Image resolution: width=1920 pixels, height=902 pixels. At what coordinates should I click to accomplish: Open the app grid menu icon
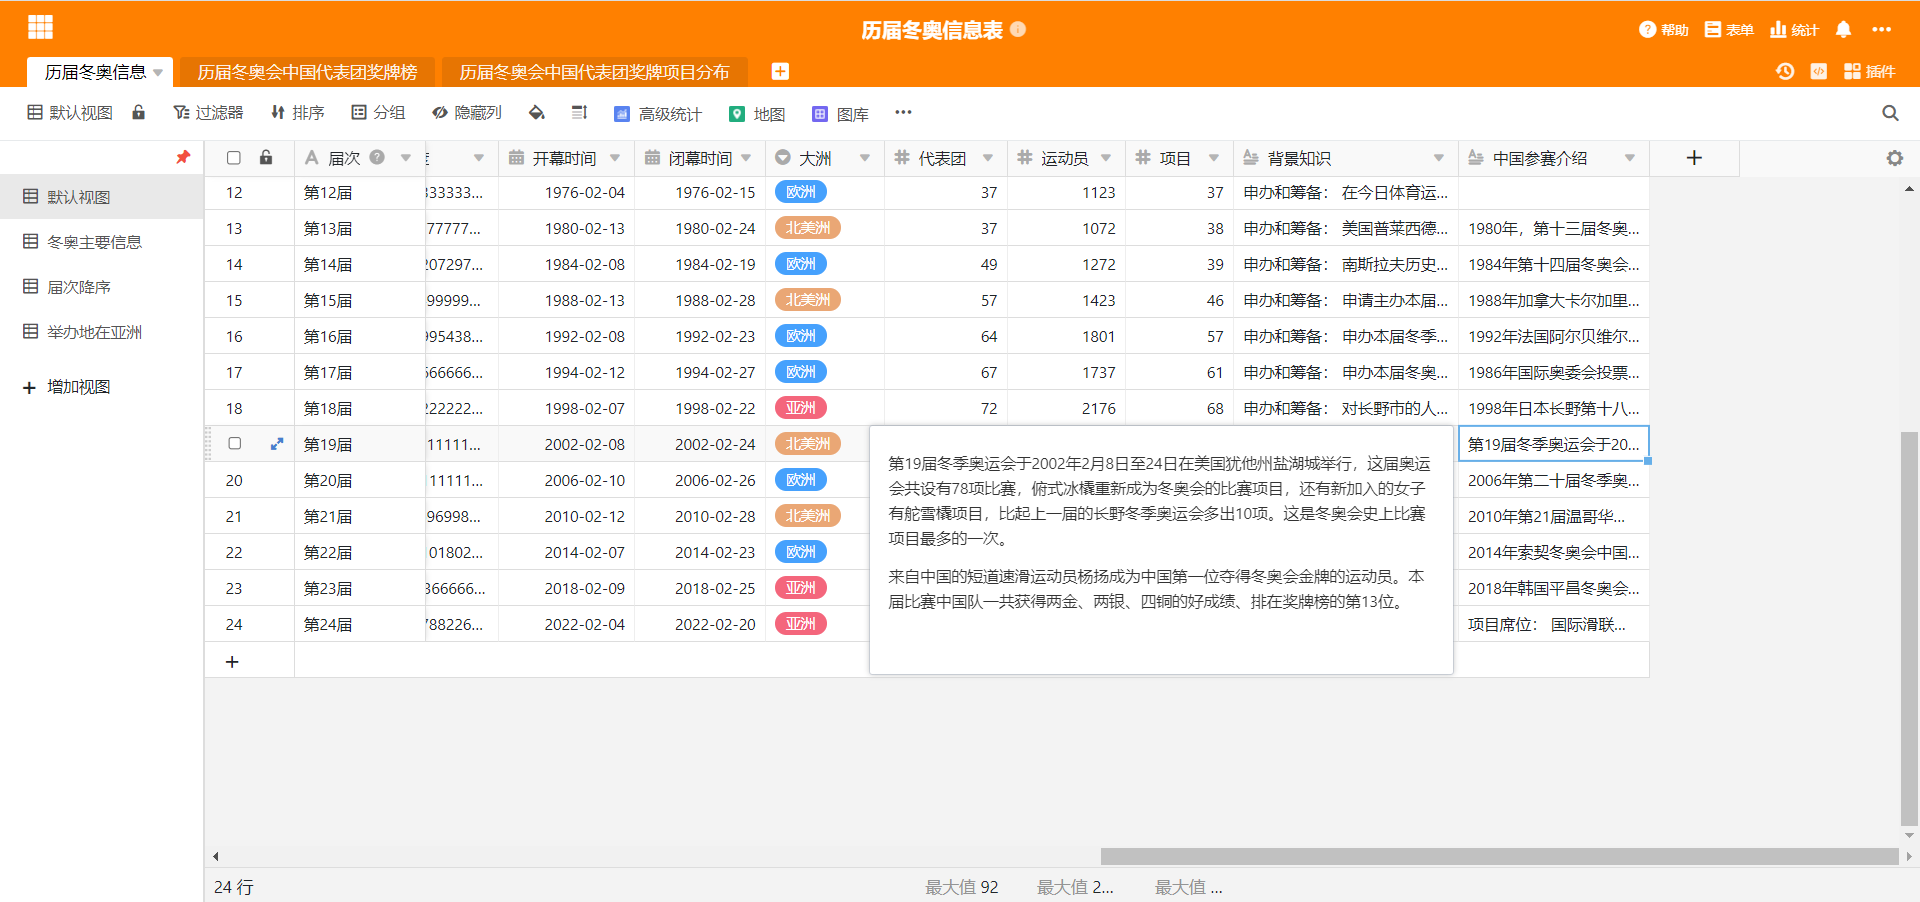point(40,27)
